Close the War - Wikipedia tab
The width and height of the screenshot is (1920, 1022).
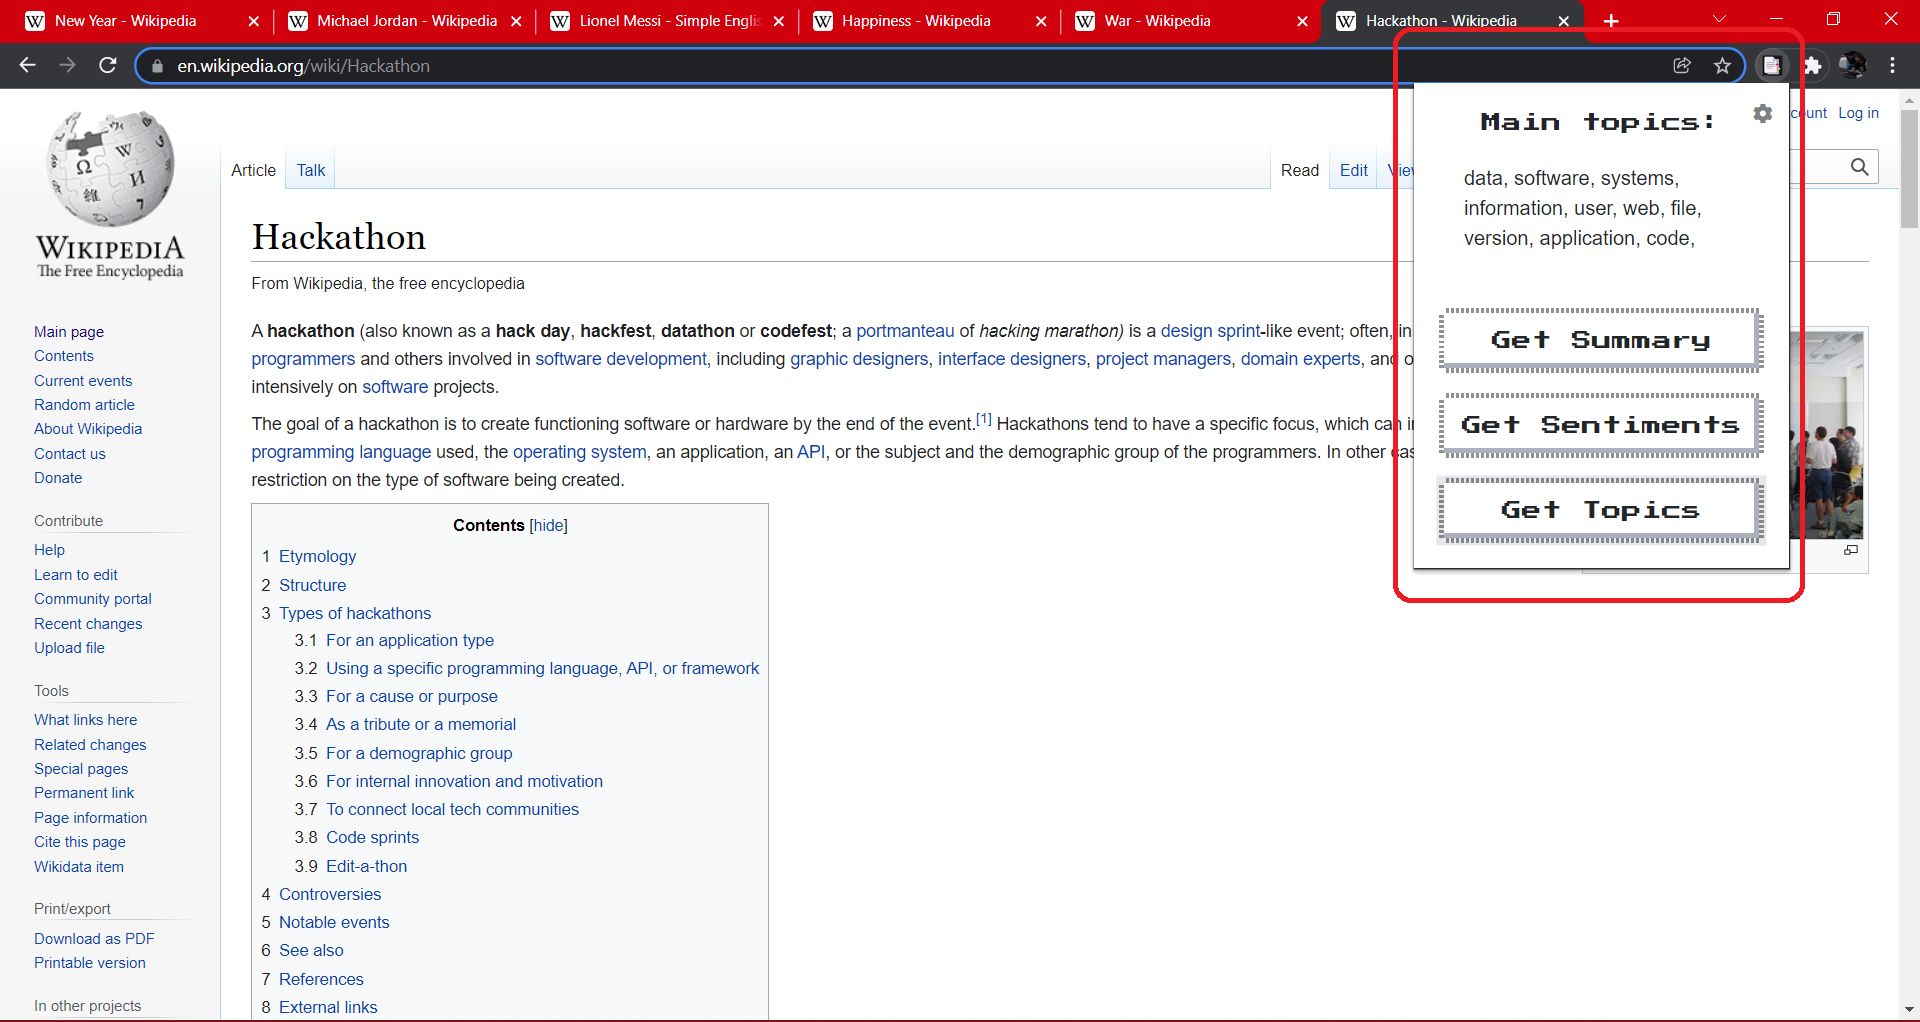(x=1302, y=21)
